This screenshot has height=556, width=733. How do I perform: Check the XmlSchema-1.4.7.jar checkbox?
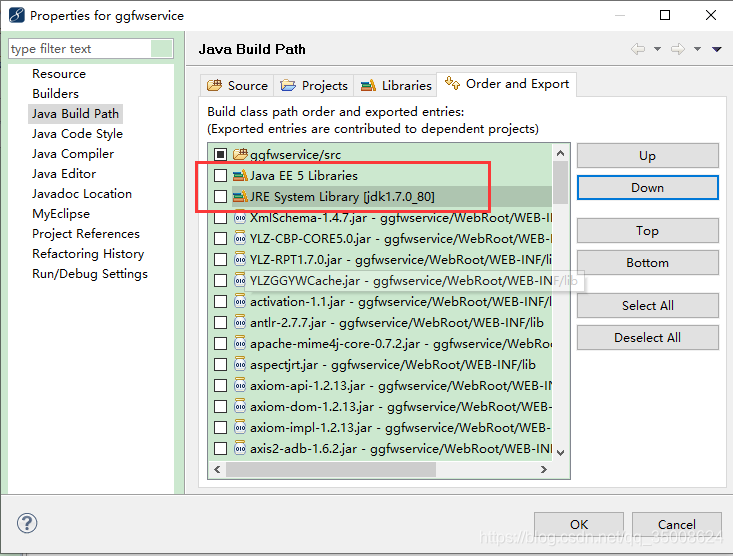220,217
